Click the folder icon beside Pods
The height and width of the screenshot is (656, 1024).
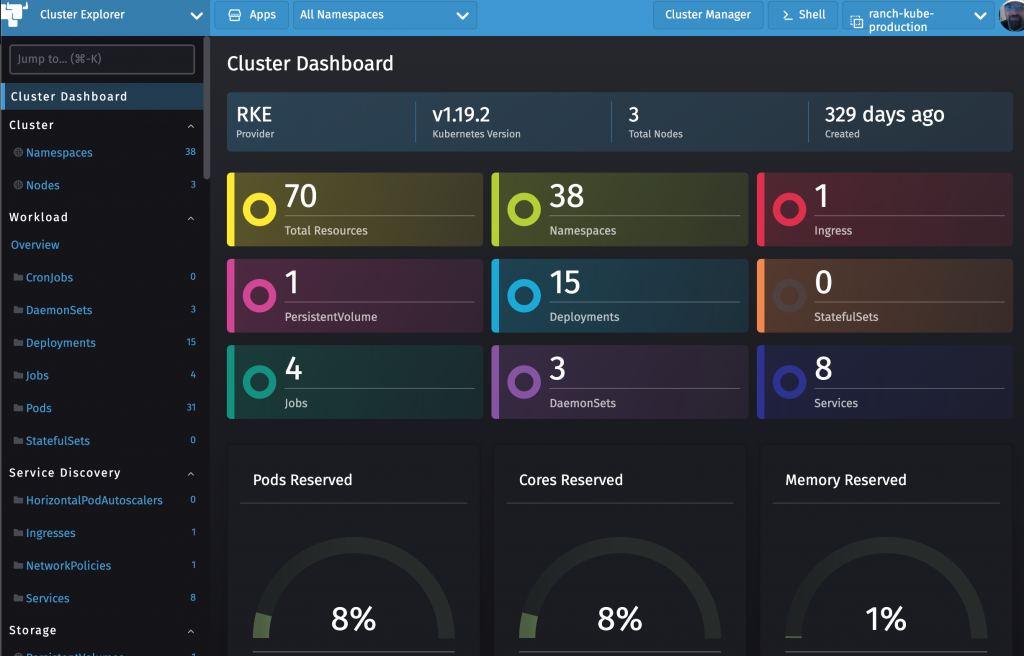click(18, 409)
